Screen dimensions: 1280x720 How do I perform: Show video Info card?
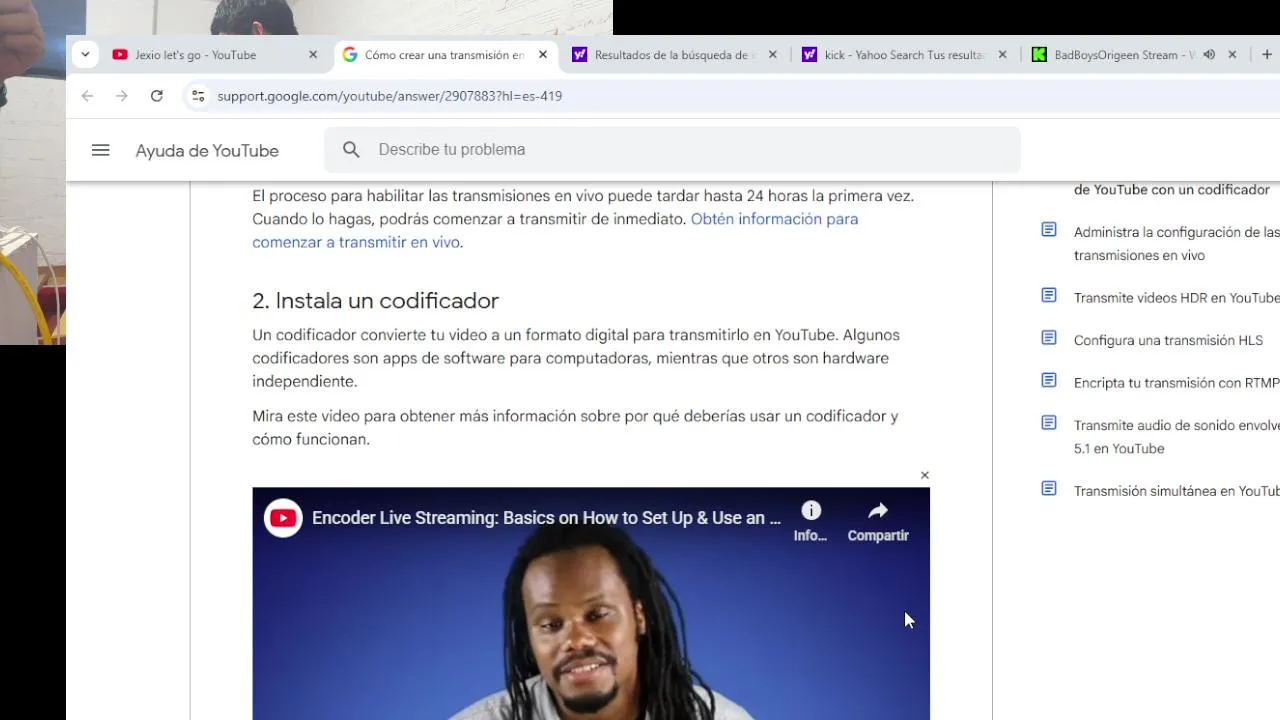click(811, 522)
